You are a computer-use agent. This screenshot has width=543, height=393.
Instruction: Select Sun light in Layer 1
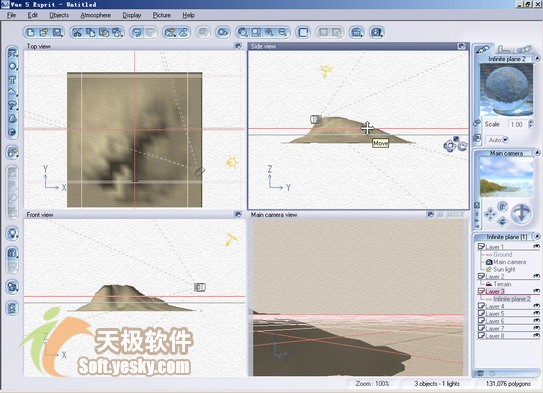point(504,269)
